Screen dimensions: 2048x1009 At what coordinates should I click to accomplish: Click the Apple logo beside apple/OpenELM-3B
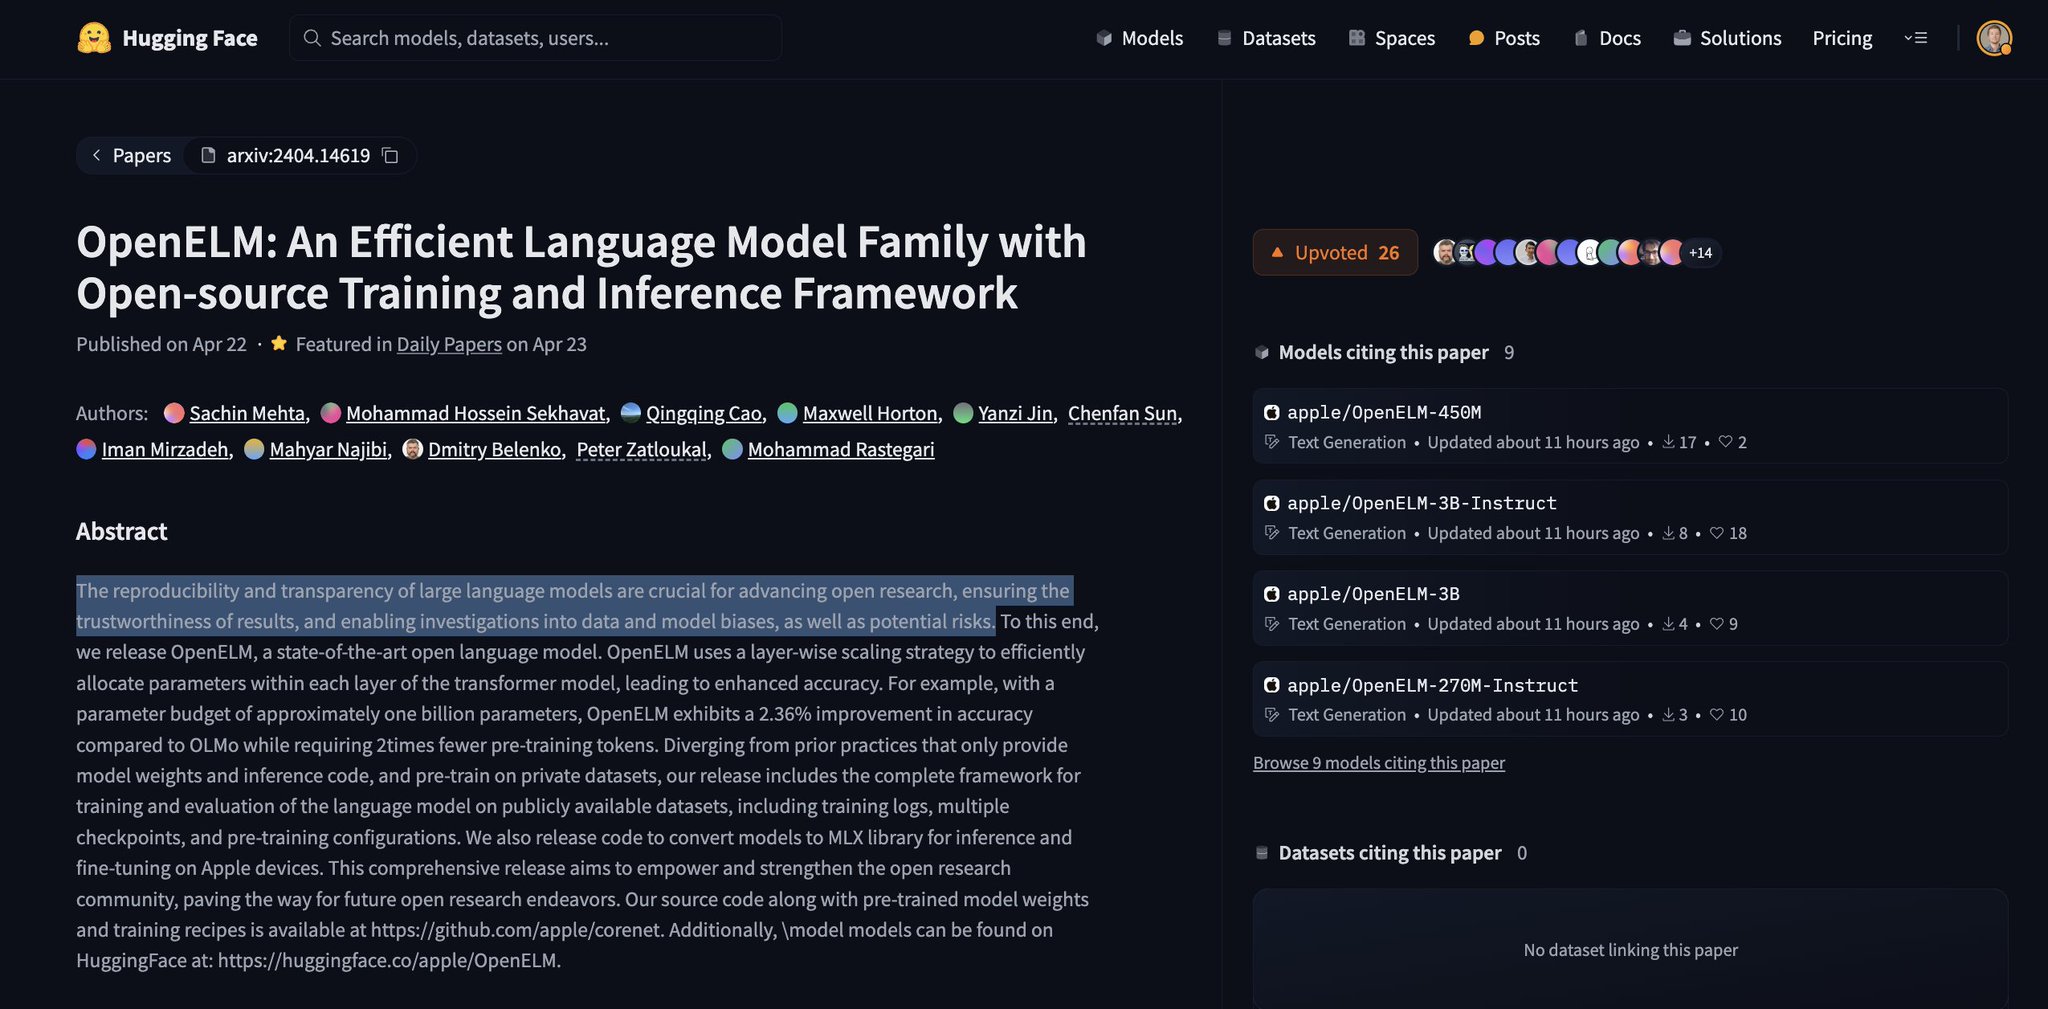(x=1271, y=594)
